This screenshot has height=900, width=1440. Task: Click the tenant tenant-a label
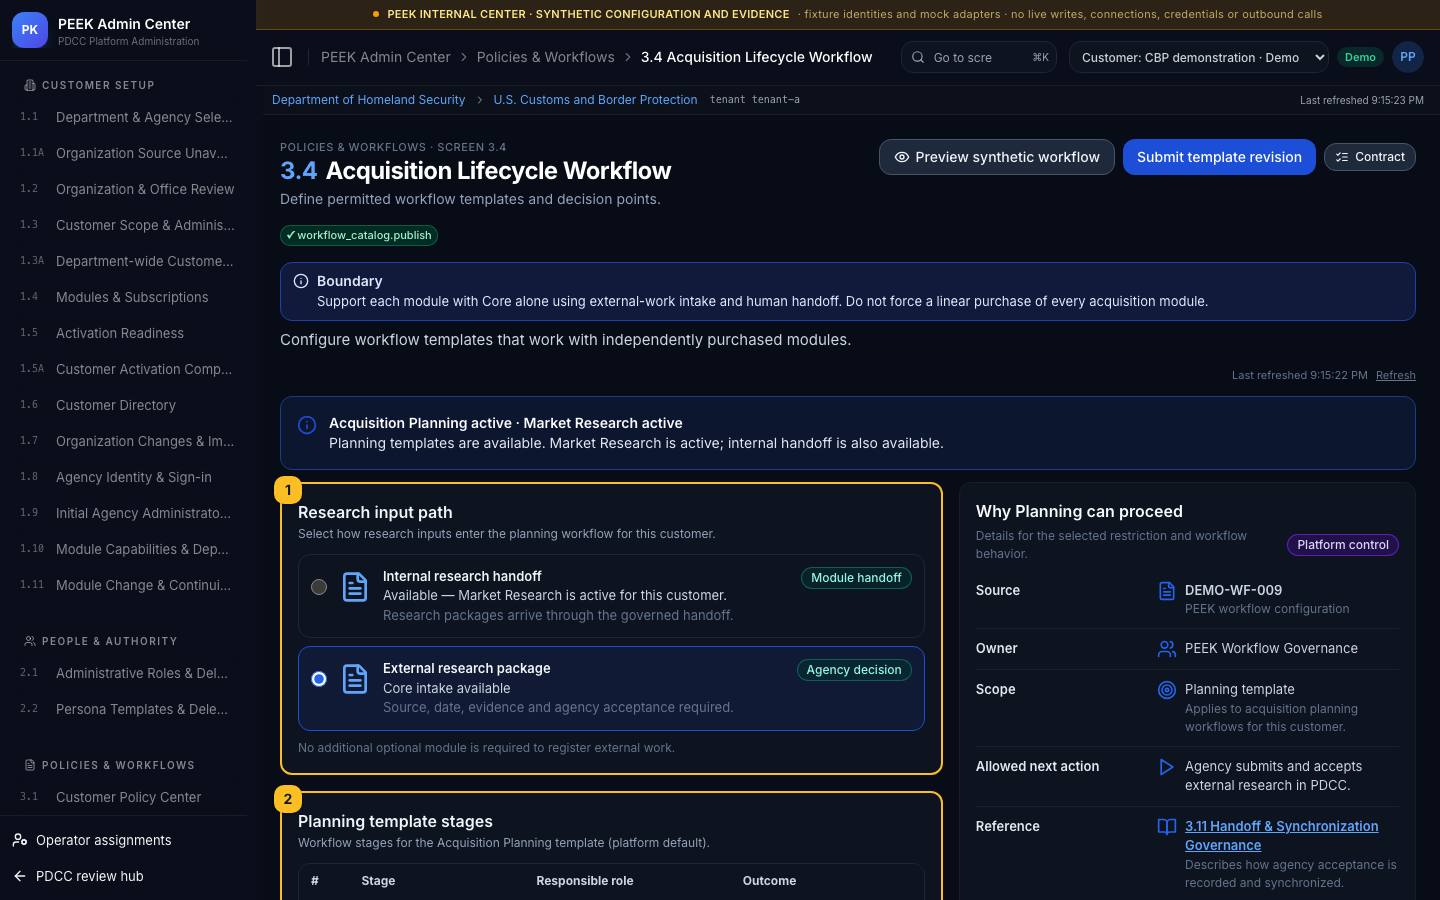click(754, 100)
